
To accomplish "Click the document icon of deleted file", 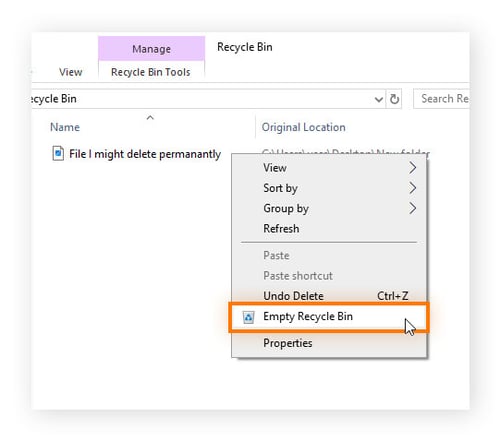I will click(58, 154).
